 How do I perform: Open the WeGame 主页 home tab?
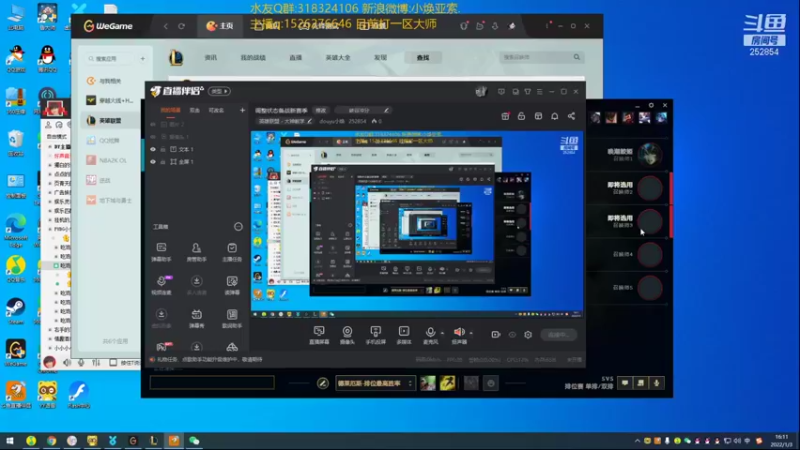click(220, 26)
